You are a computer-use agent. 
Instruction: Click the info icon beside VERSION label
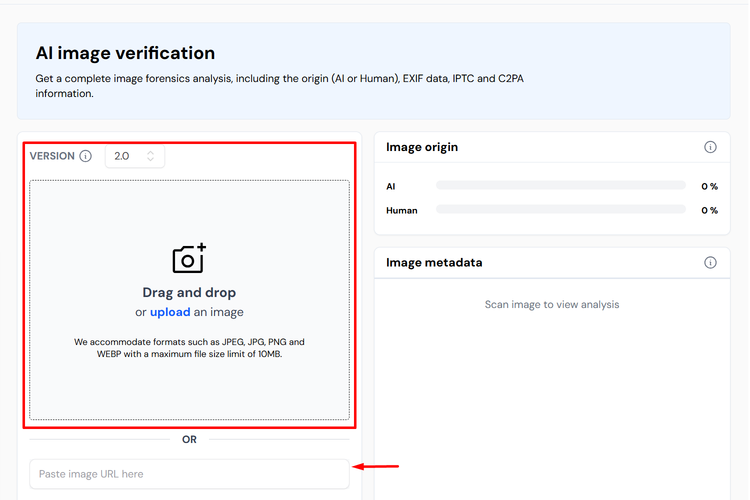click(x=86, y=156)
